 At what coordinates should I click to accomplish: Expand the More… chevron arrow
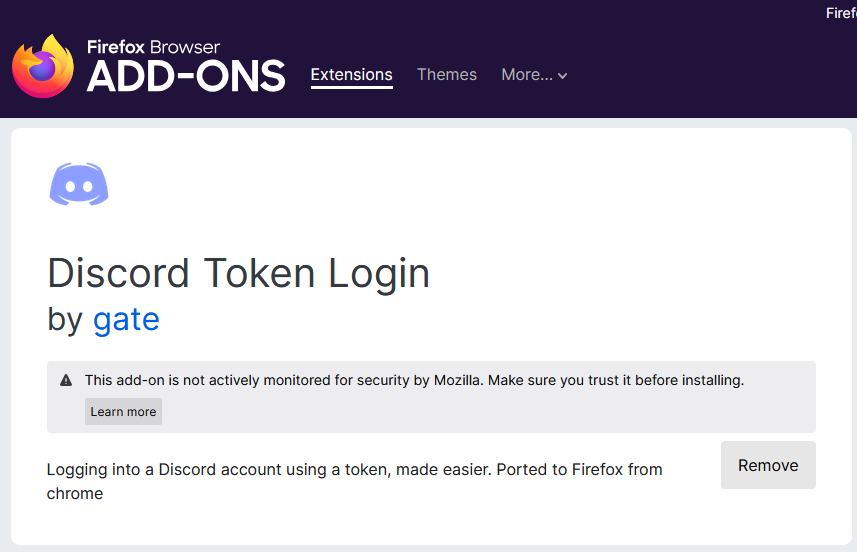coord(562,76)
